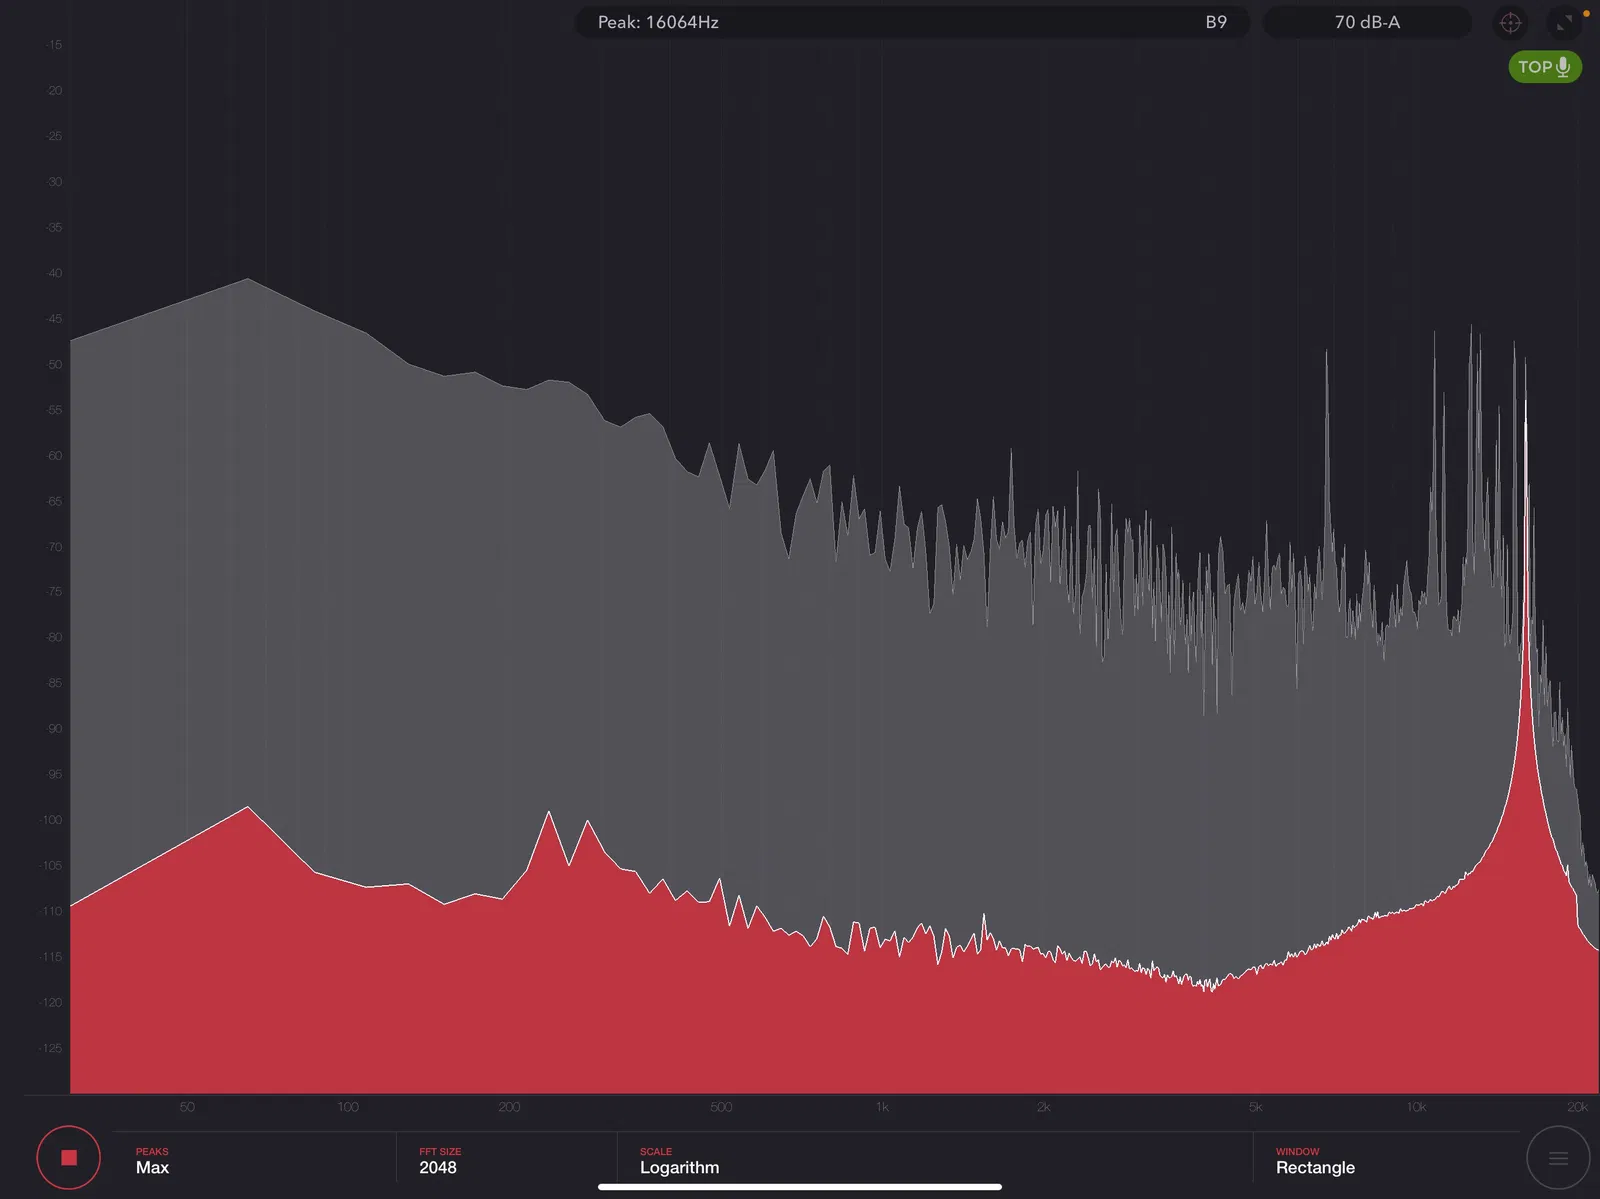Tap the 5k frequency axis label
The width and height of the screenshot is (1600, 1199).
tap(1255, 1107)
